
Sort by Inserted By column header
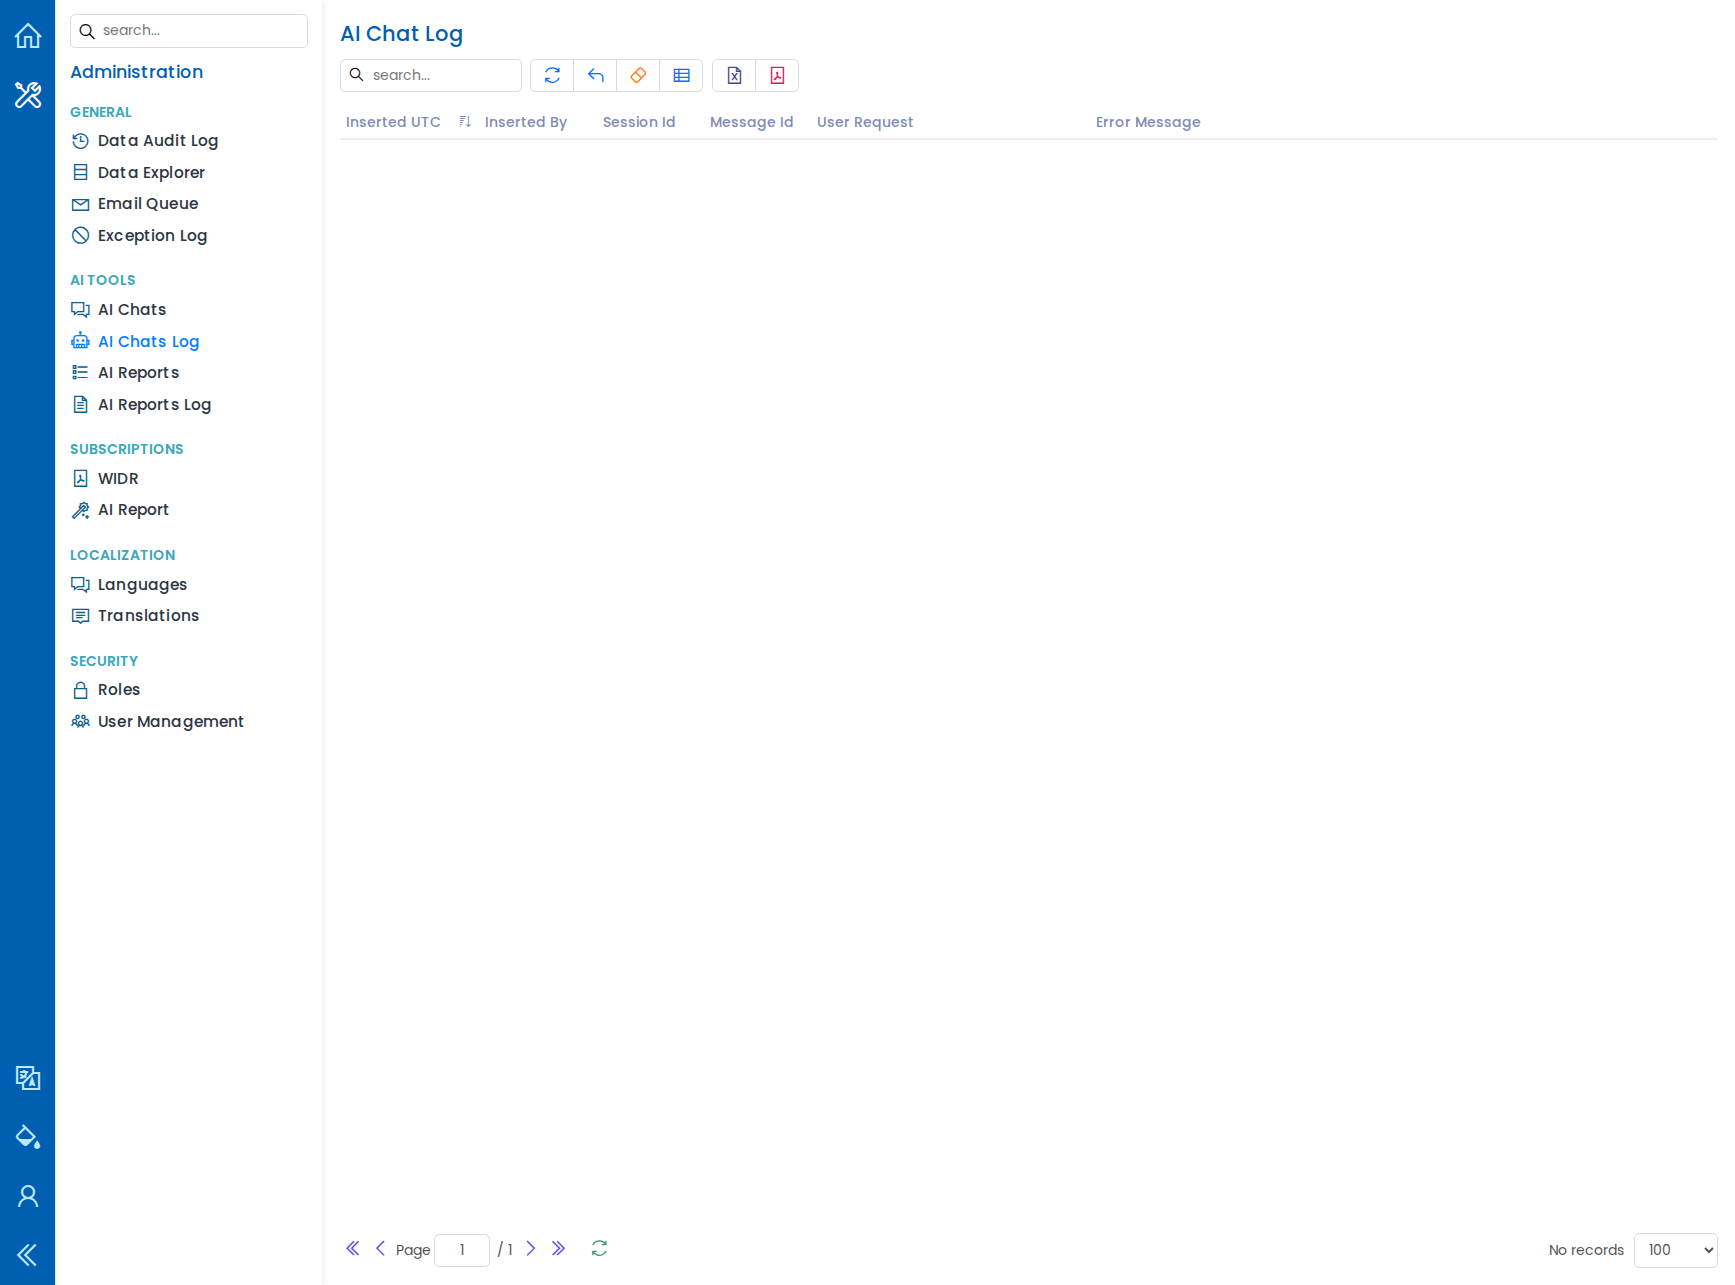526,122
